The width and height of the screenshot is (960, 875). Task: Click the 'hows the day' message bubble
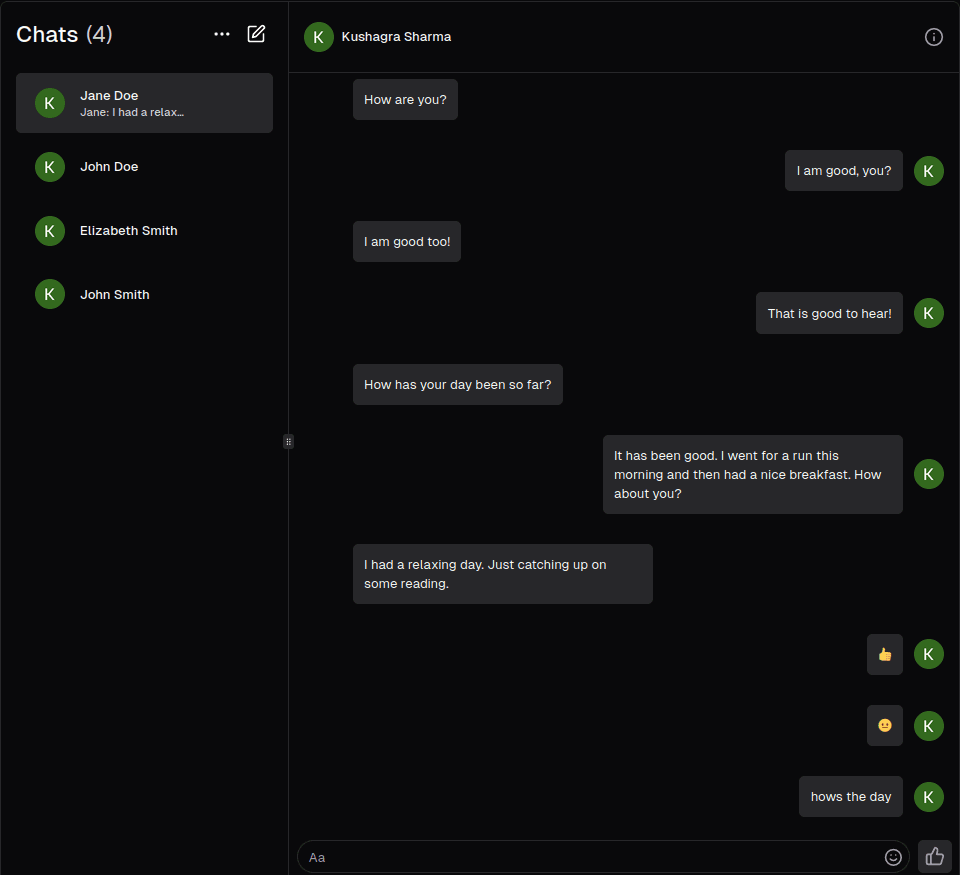[850, 796]
